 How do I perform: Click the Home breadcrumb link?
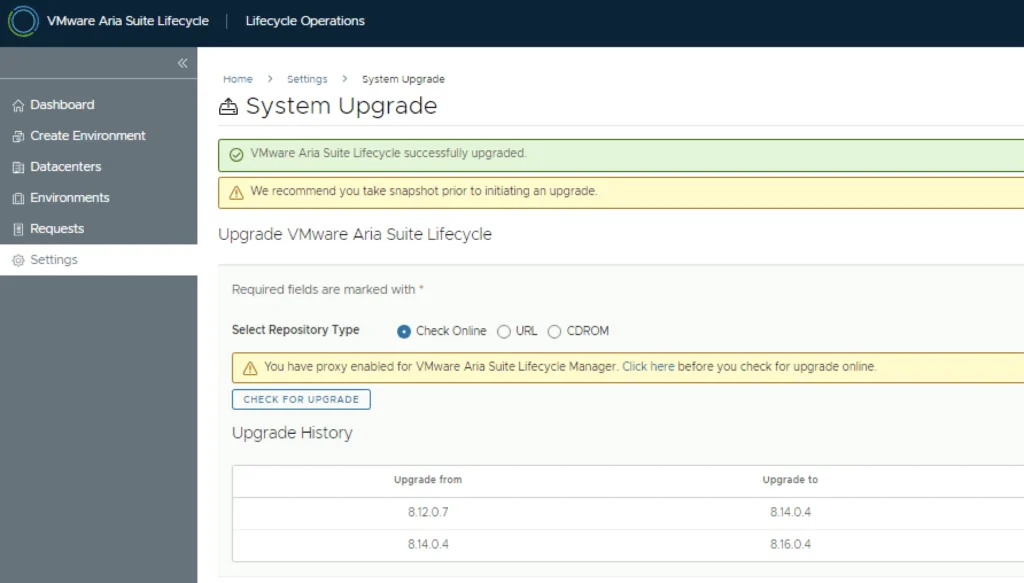coord(238,79)
